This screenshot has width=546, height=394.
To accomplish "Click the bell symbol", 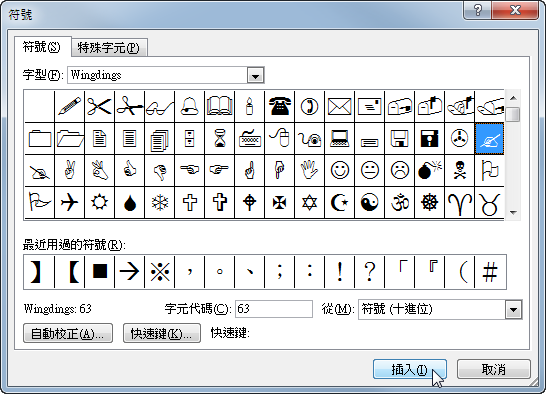I will 189,106.
